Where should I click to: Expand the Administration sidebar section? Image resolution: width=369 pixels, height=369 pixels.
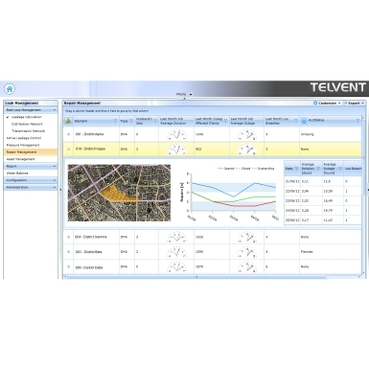(x=30, y=187)
